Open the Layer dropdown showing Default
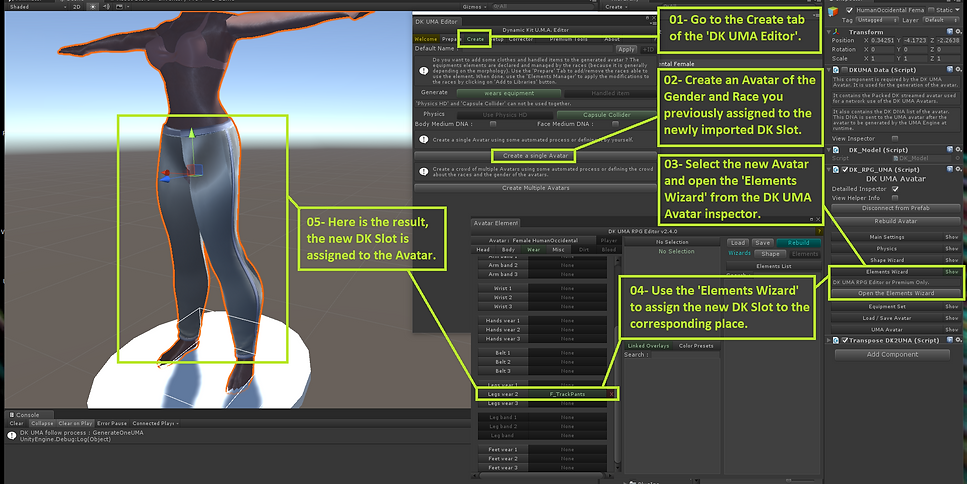Screen dimensions: 967x484 tap(940, 20)
